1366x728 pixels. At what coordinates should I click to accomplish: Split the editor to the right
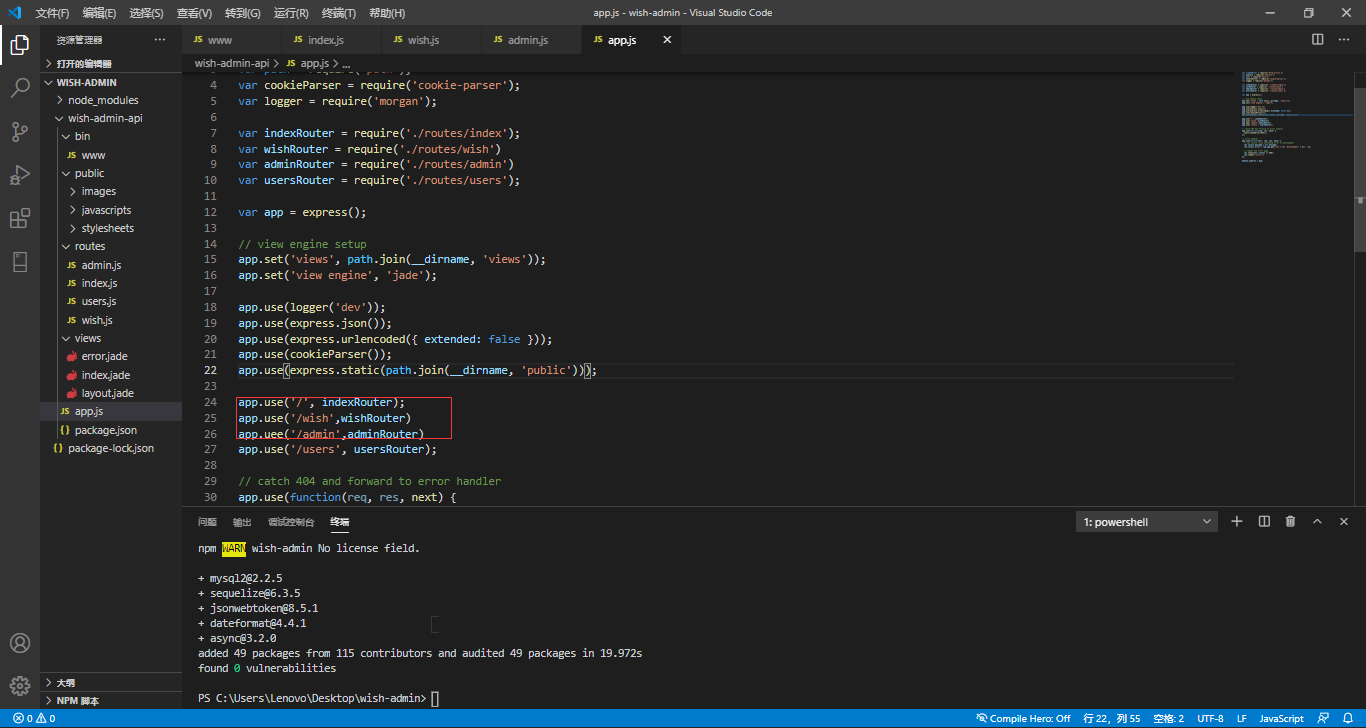click(1318, 40)
